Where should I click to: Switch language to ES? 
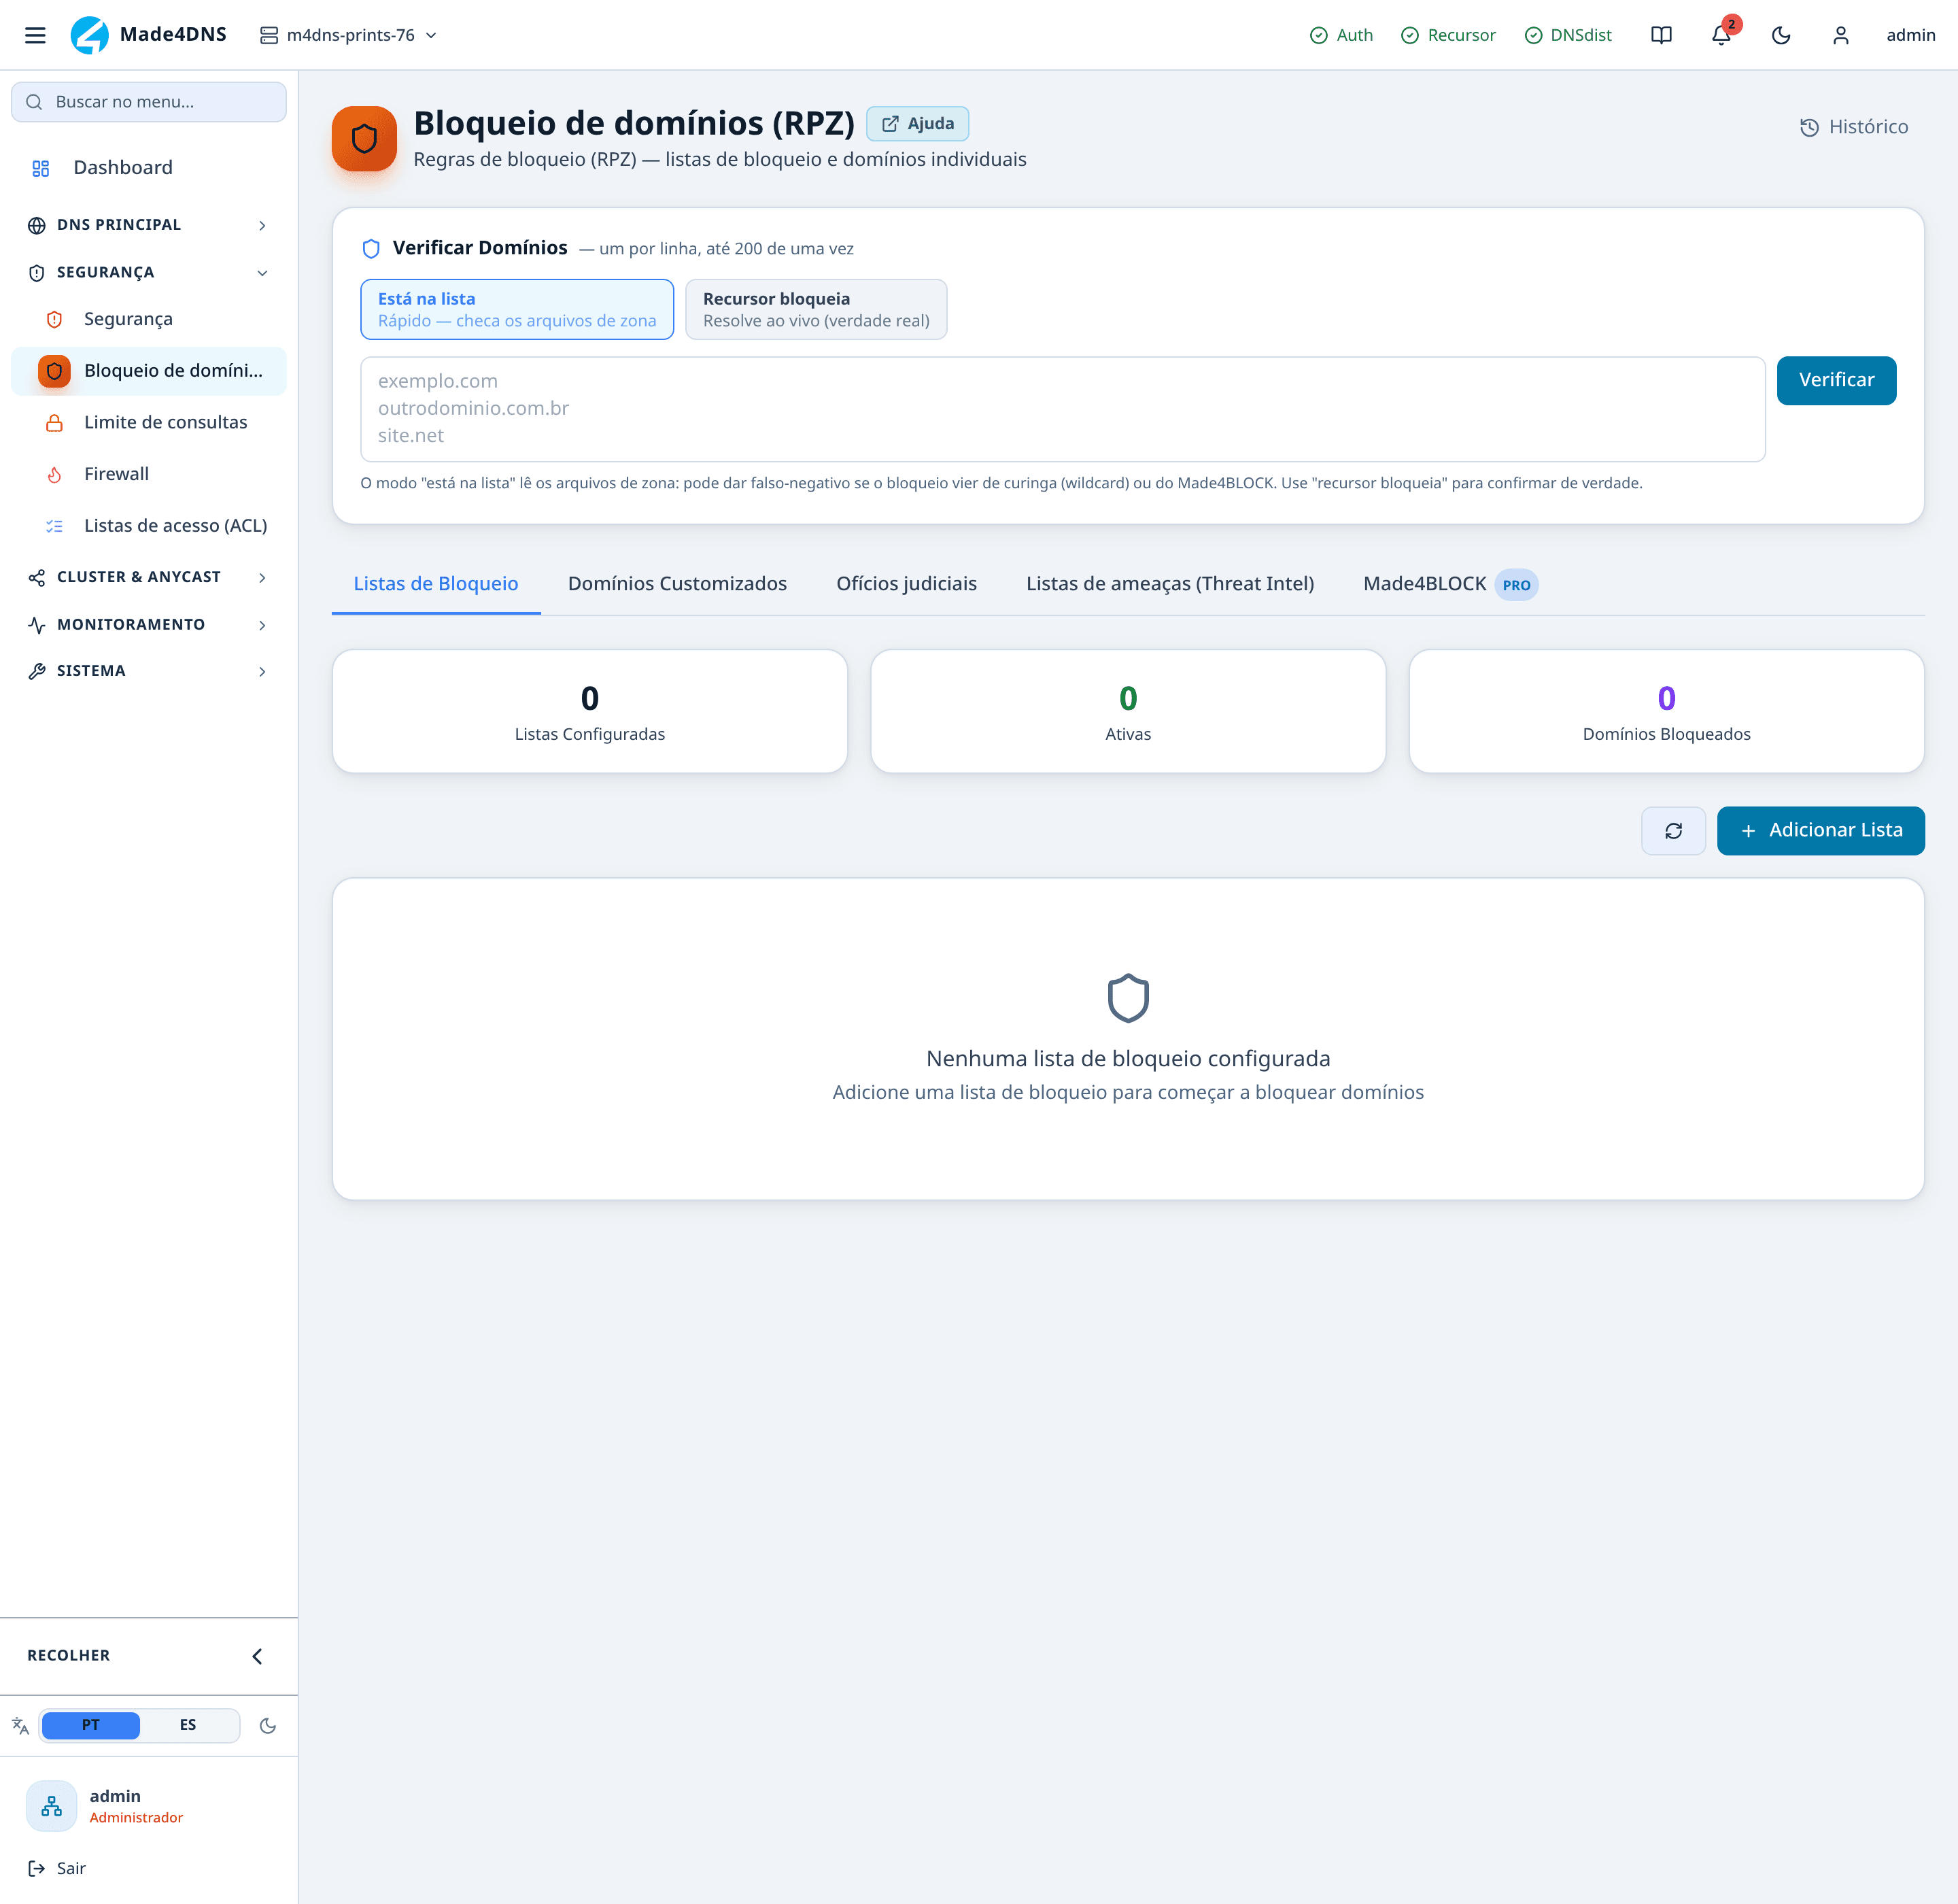point(188,1725)
